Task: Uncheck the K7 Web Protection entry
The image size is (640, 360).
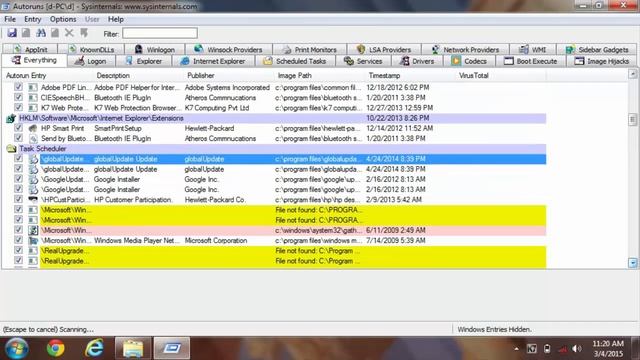Action: pyautogui.click(x=18, y=107)
